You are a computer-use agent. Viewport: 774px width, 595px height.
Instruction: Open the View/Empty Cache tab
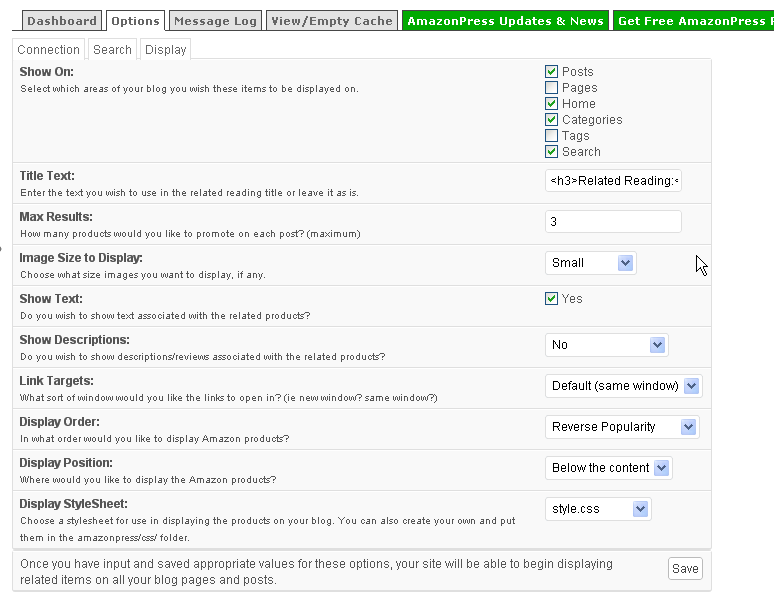332,21
